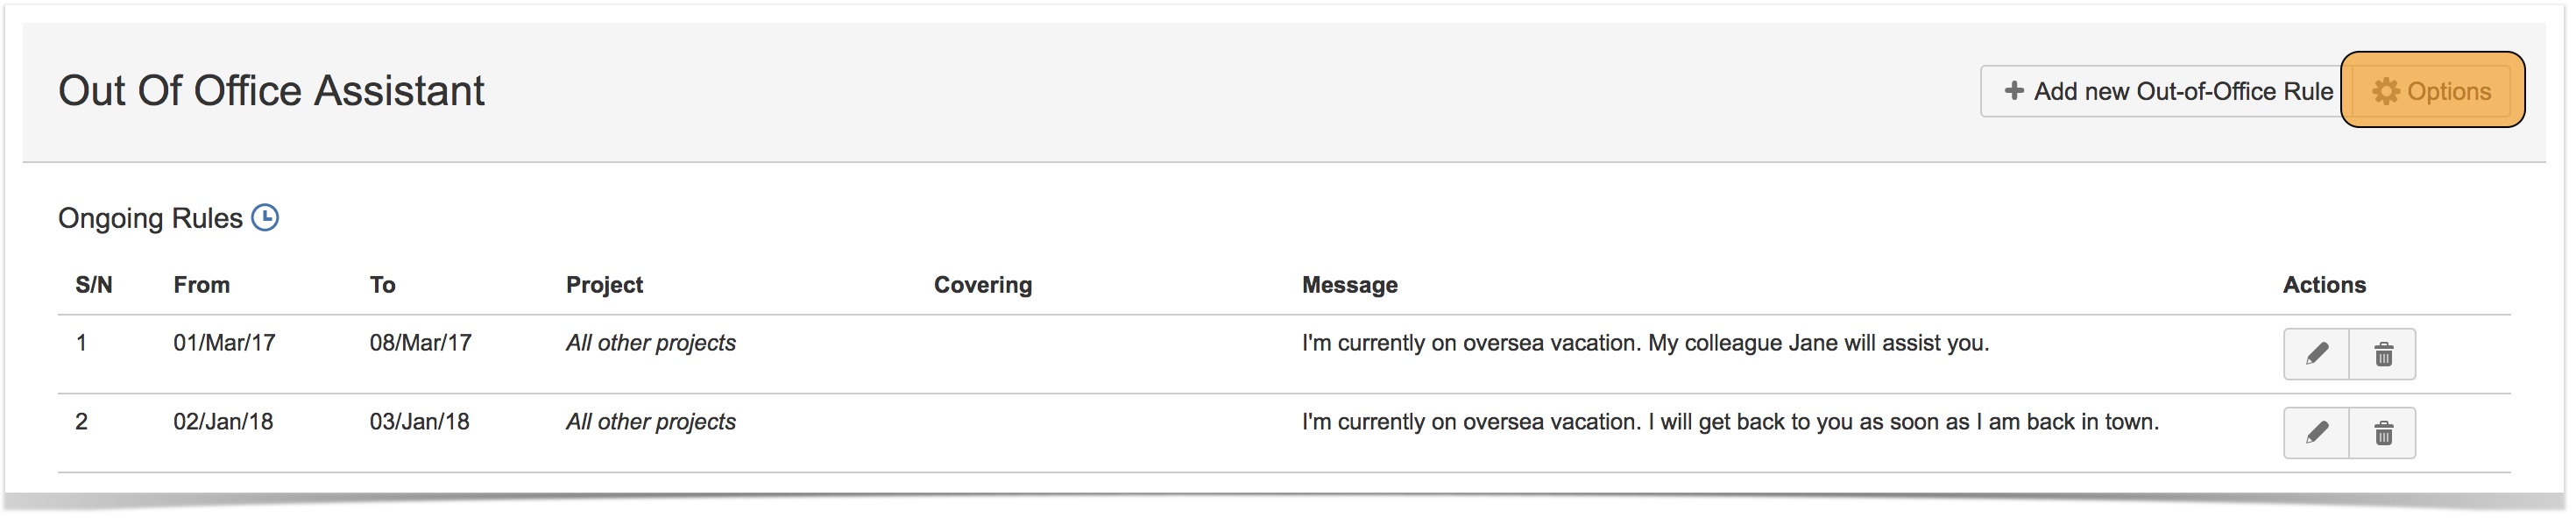Click the Covering column header
This screenshot has width=2576, height=518.
(x=982, y=285)
